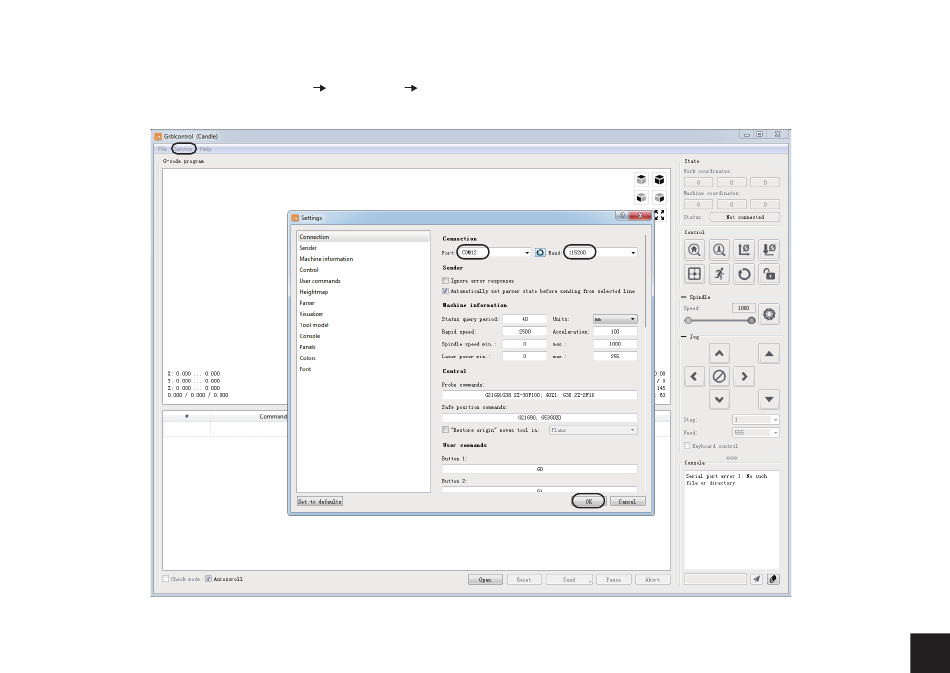Click the console clear eraser icon
950x673 pixels.
[x=772, y=579]
